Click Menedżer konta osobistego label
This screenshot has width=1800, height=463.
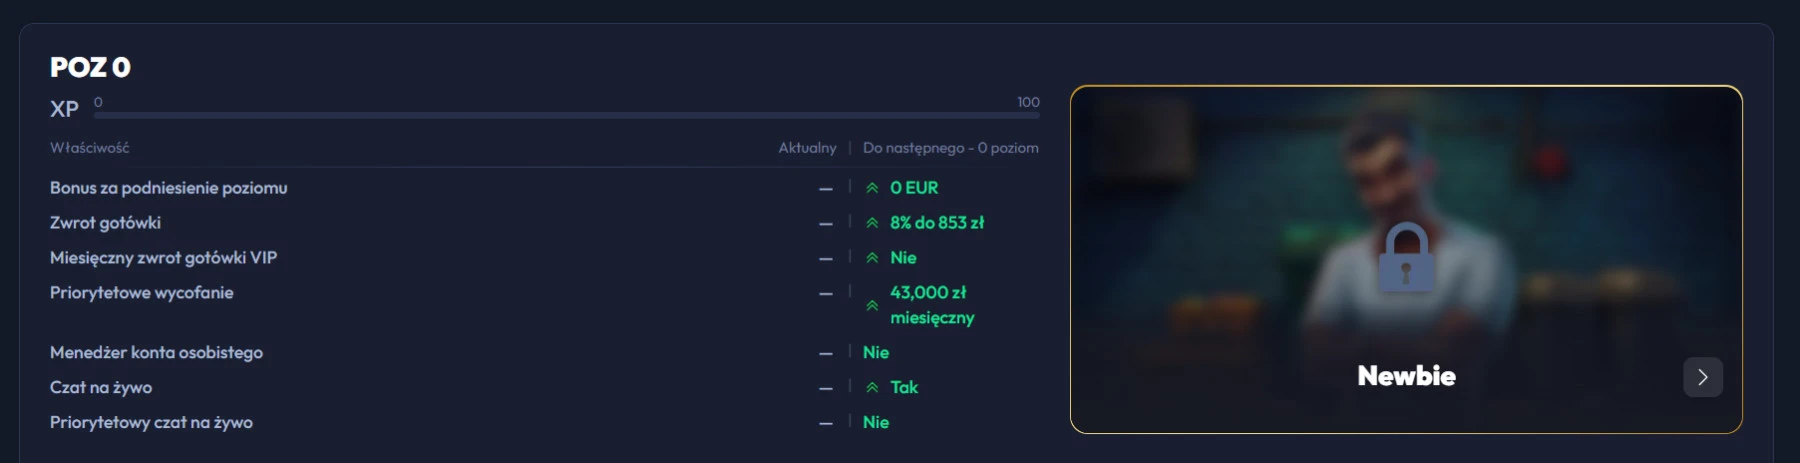[x=156, y=353]
